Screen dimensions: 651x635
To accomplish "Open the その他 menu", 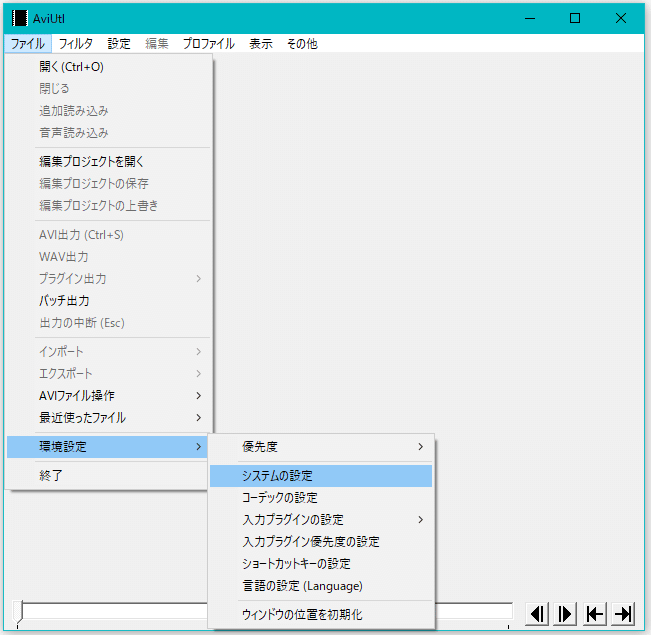I will tap(302, 44).
